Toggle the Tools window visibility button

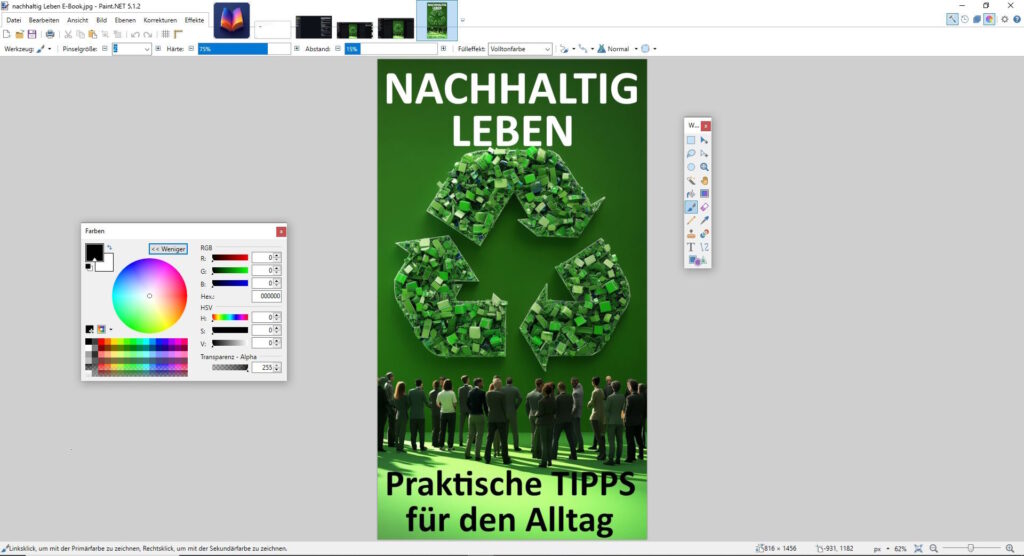click(x=952, y=19)
